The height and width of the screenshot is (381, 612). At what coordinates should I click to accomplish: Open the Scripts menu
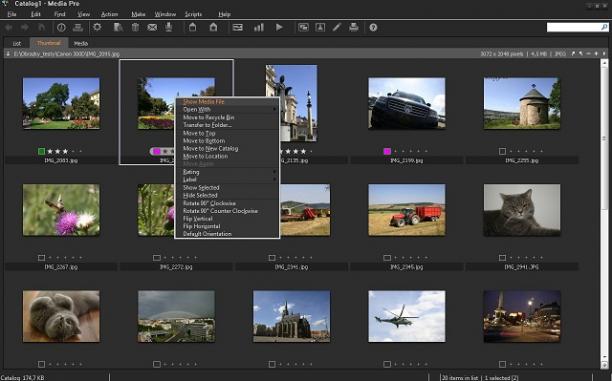coord(193,14)
